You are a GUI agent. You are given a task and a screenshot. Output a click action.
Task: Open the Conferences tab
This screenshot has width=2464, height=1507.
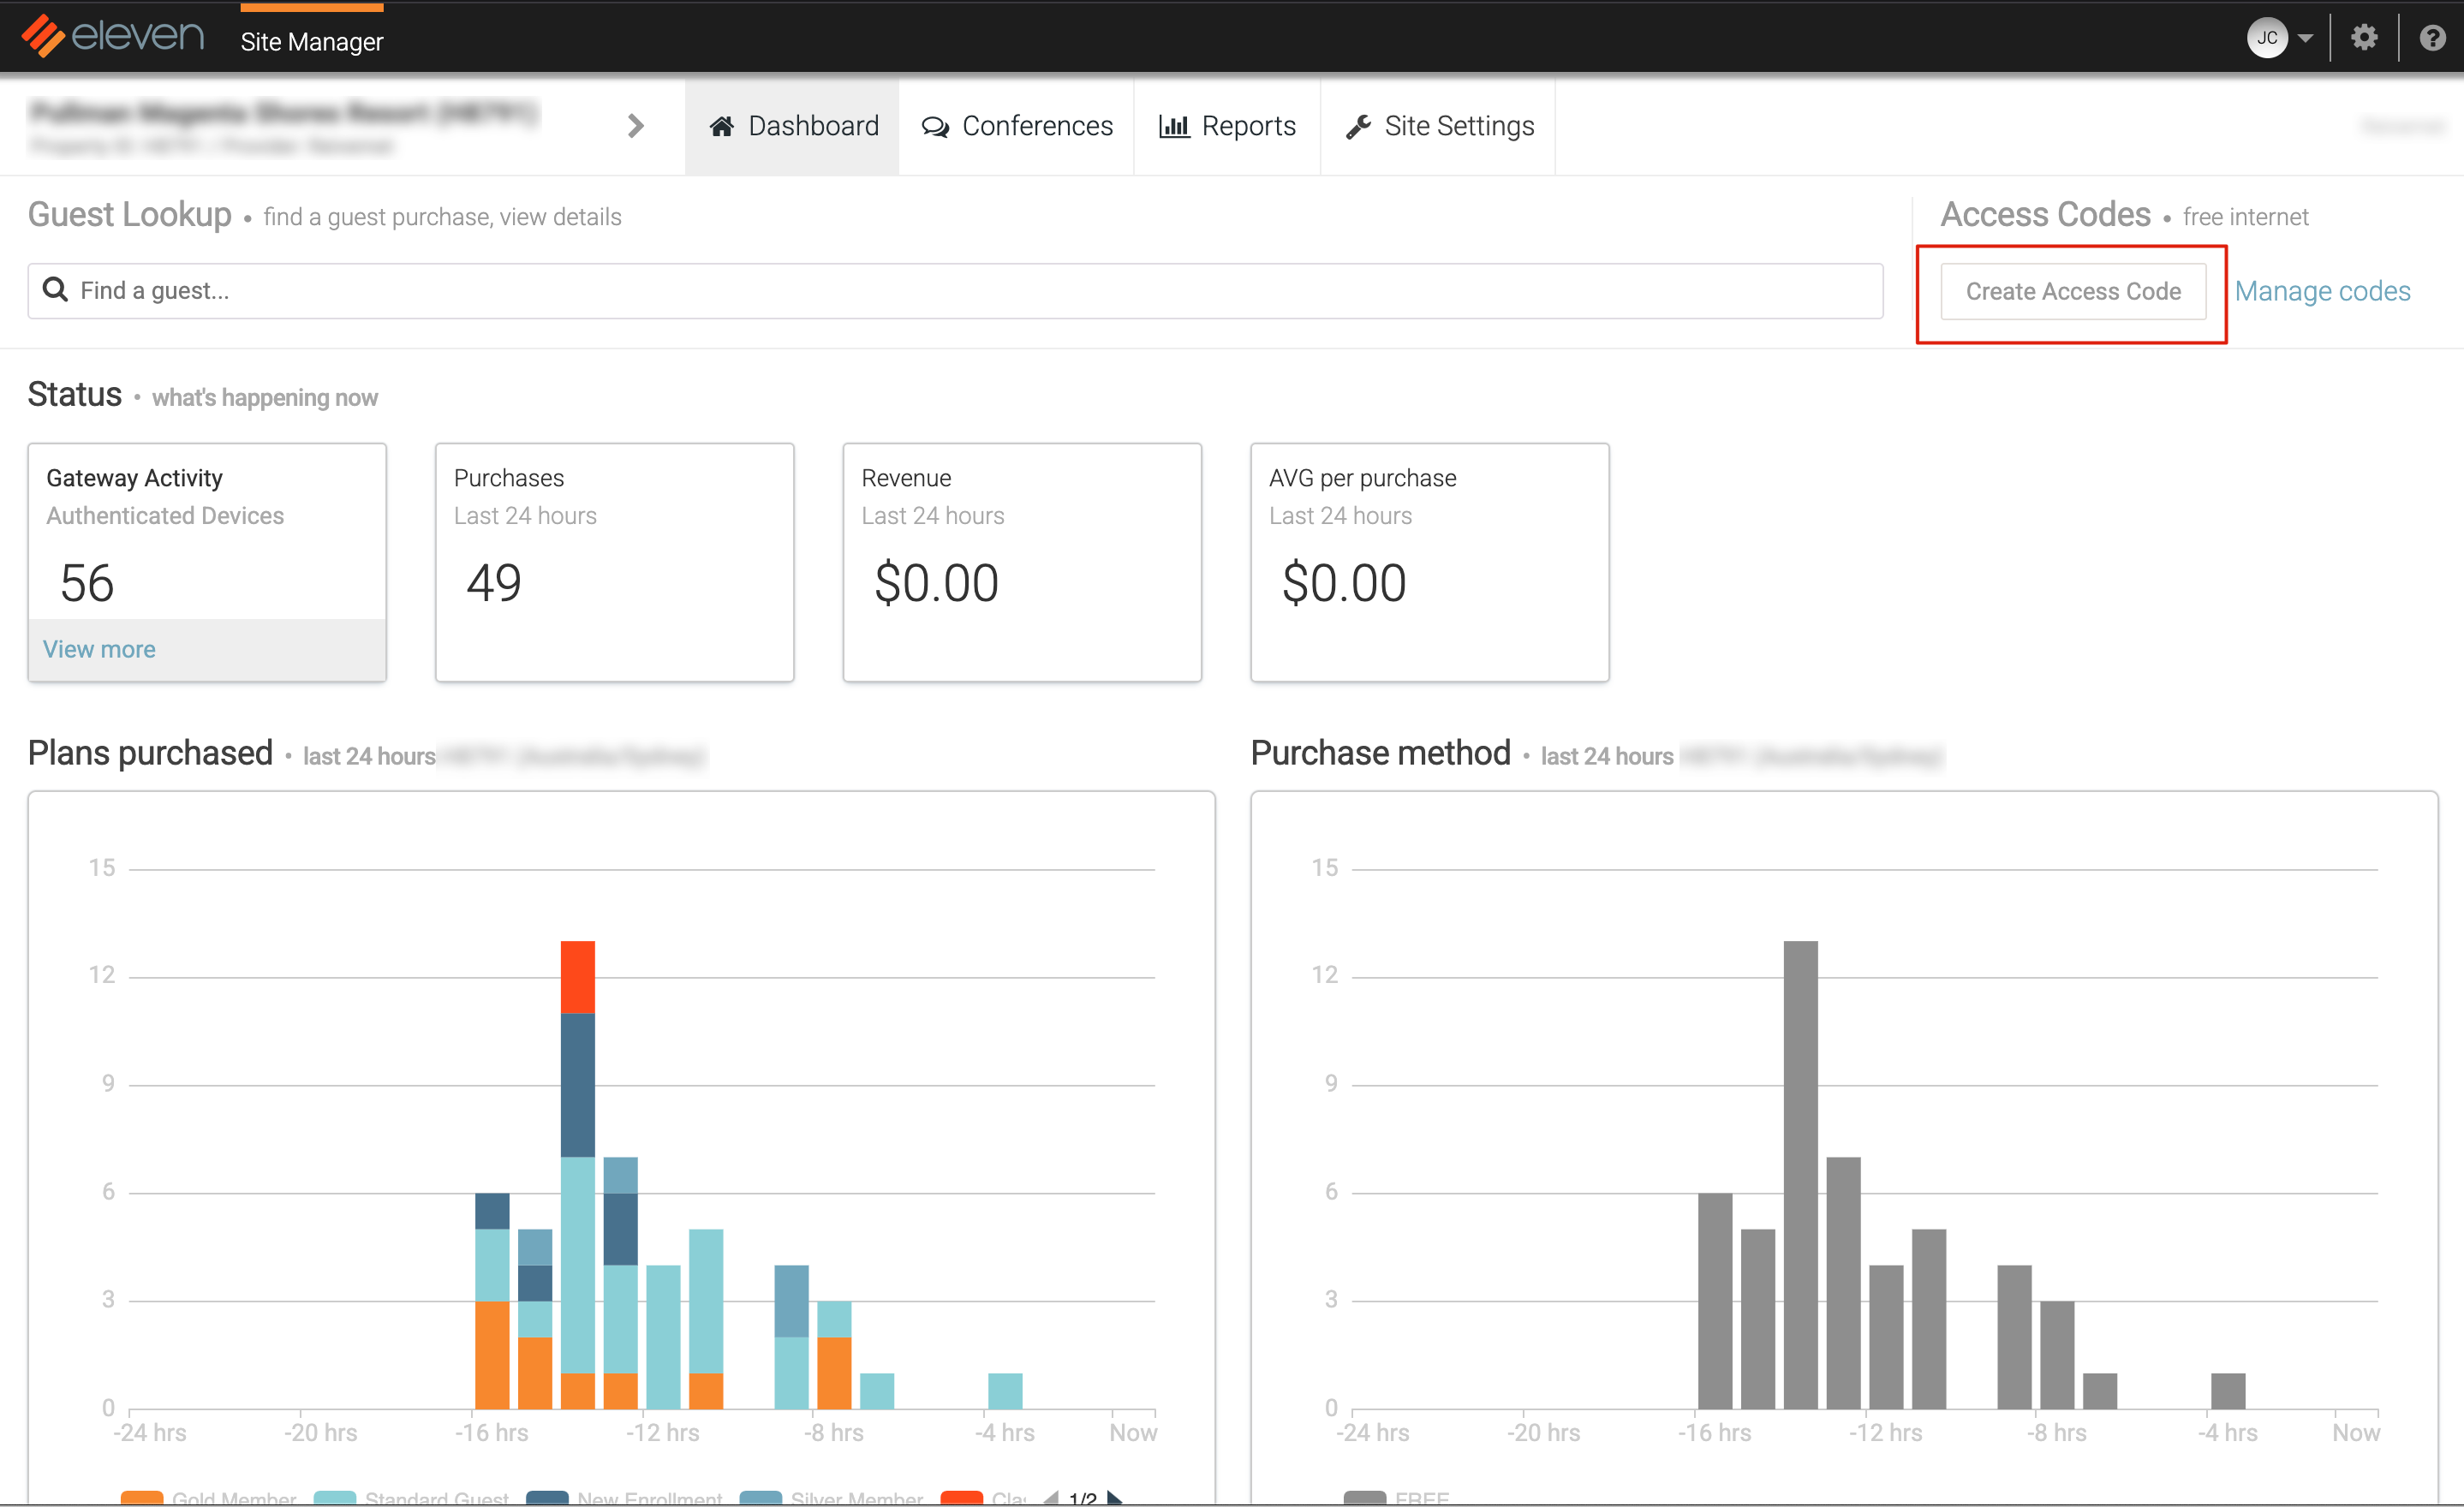[x=1016, y=126]
